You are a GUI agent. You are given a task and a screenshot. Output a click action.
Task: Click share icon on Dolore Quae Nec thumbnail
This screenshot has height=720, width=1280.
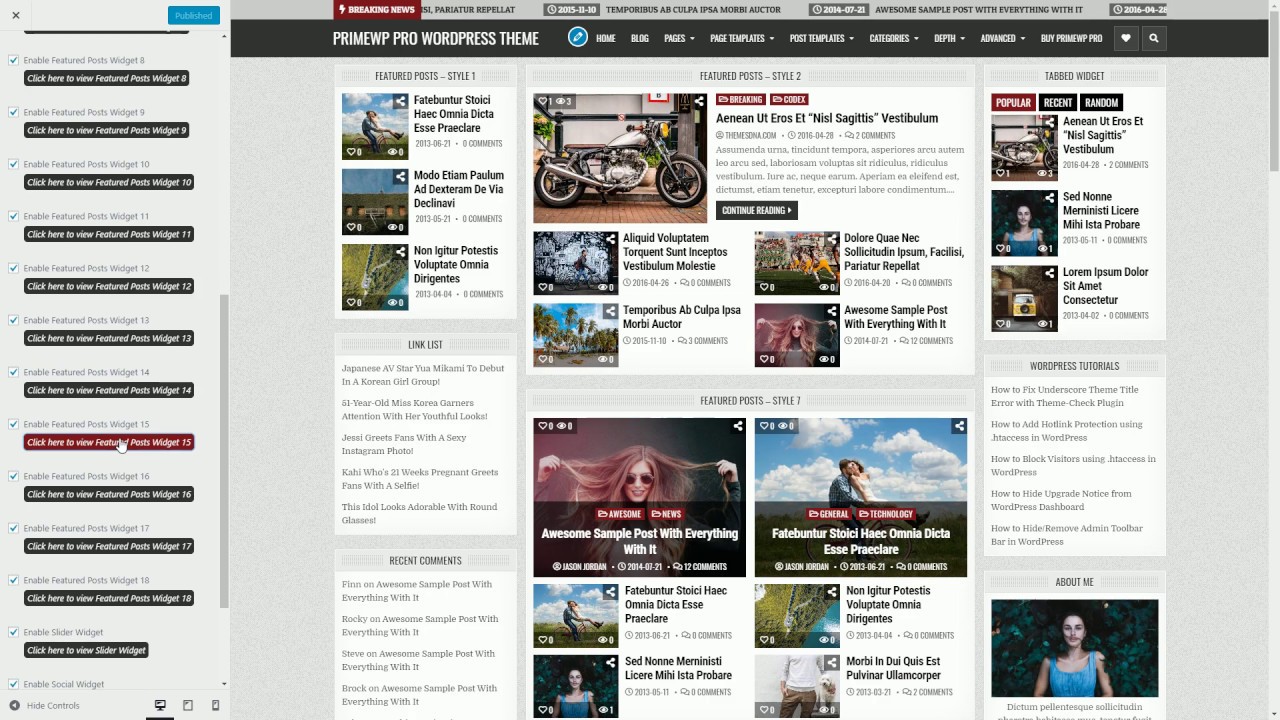tap(831, 239)
